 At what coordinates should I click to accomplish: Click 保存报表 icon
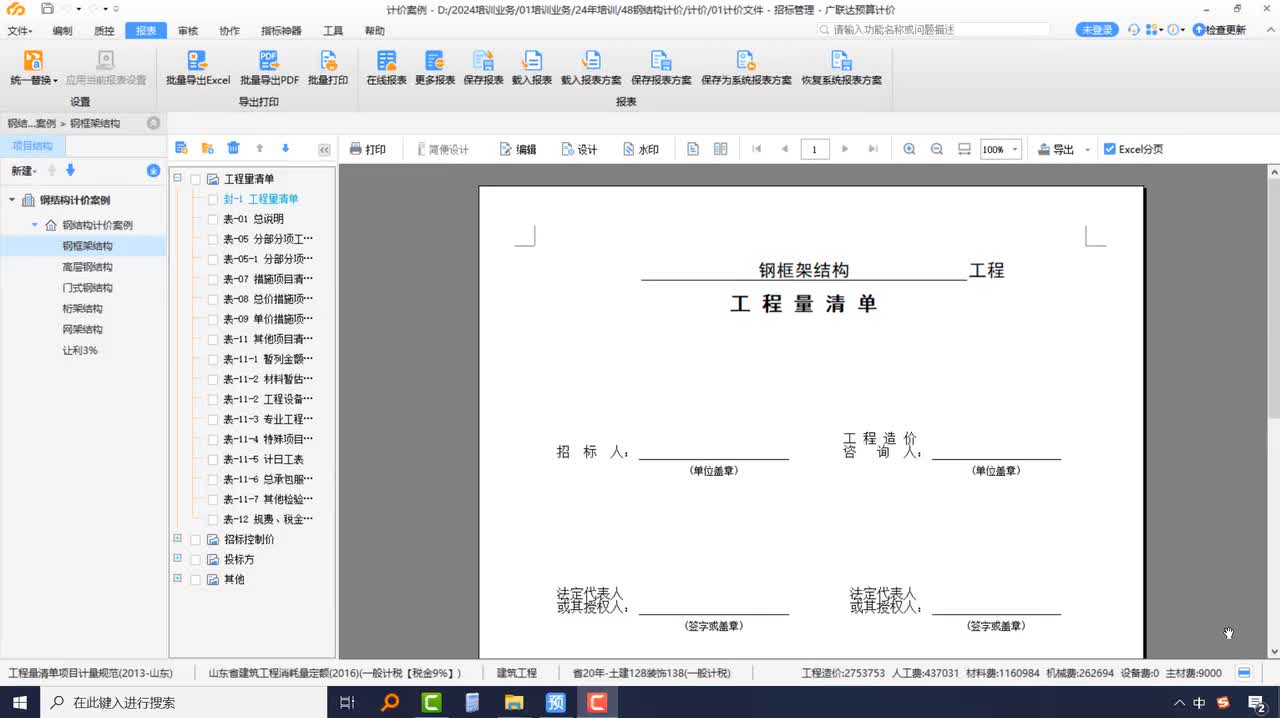coord(483,61)
